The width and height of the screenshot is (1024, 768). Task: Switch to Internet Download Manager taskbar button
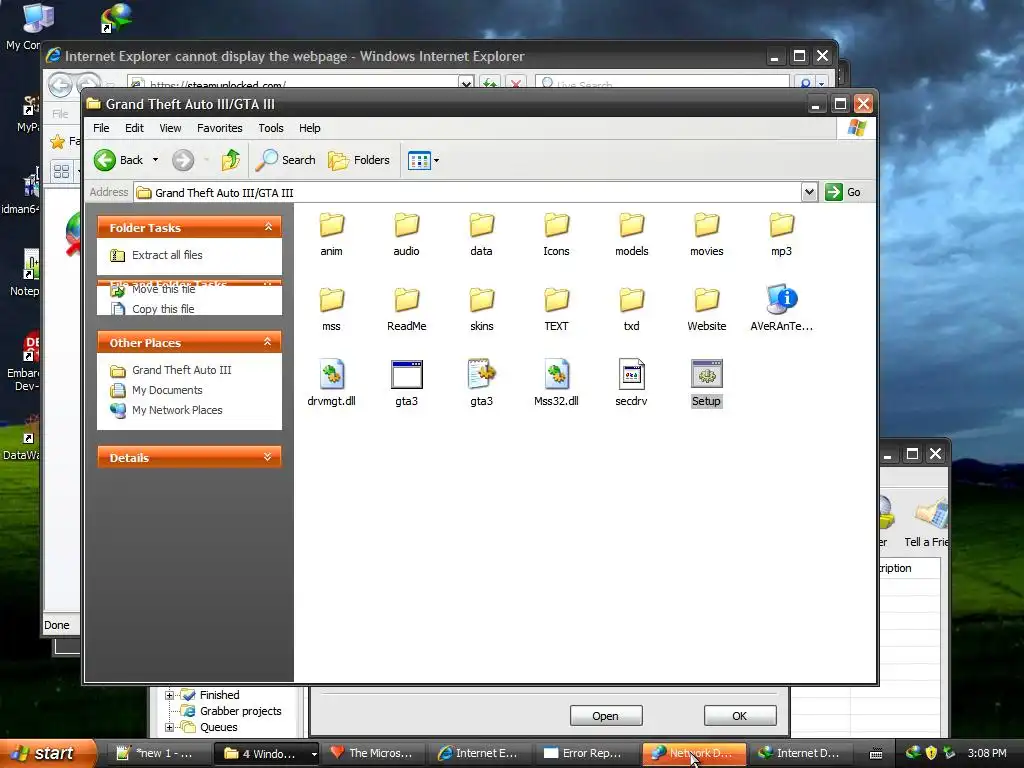click(x=800, y=753)
